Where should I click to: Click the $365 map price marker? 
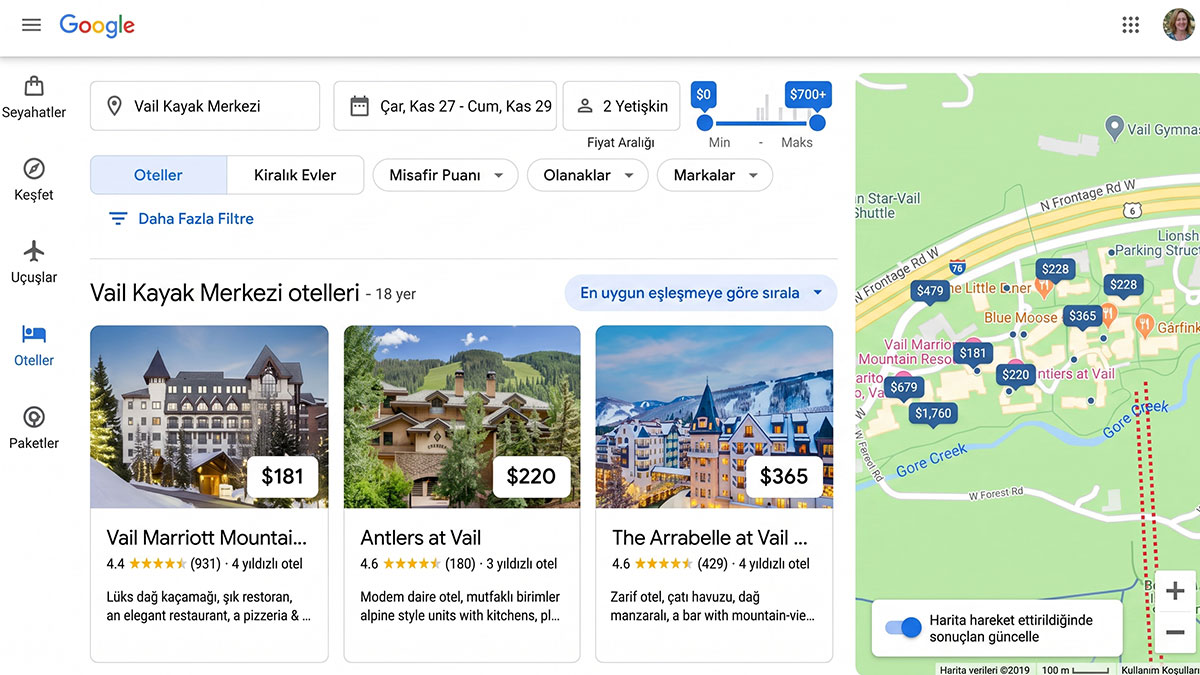(1082, 315)
